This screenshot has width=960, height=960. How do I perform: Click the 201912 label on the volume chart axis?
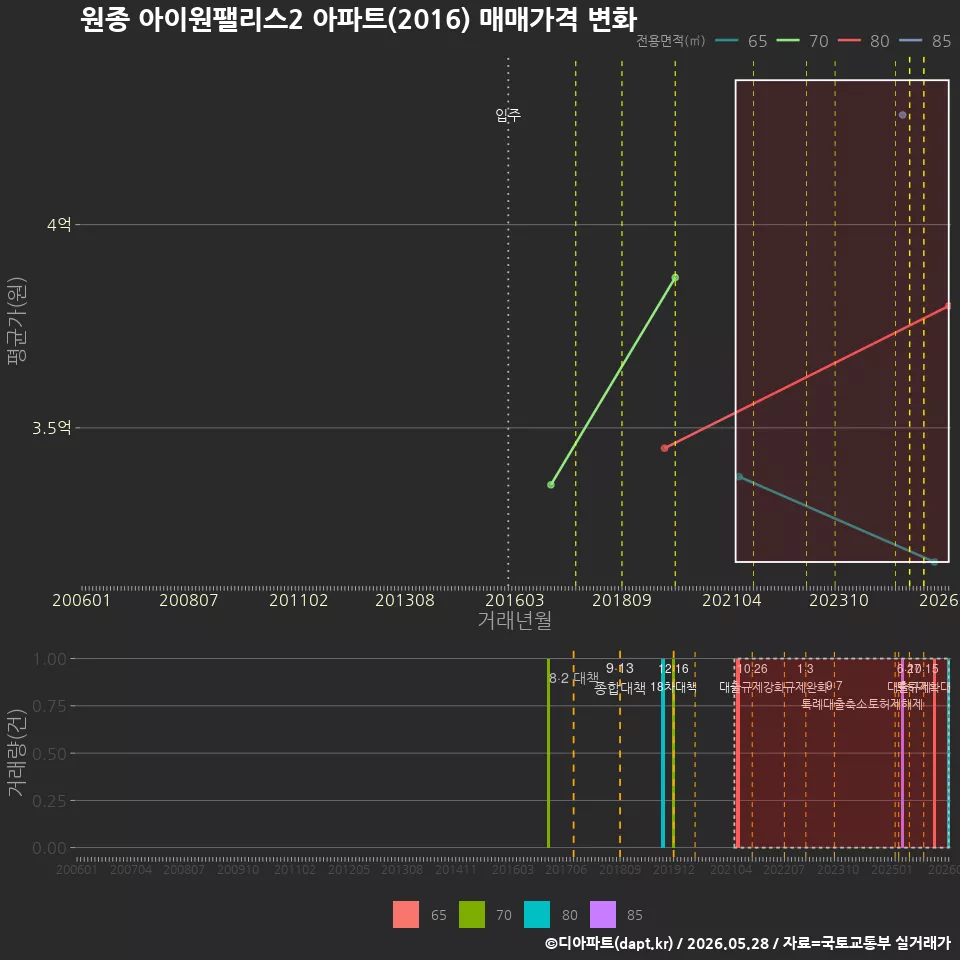pyautogui.click(x=673, y=869)
